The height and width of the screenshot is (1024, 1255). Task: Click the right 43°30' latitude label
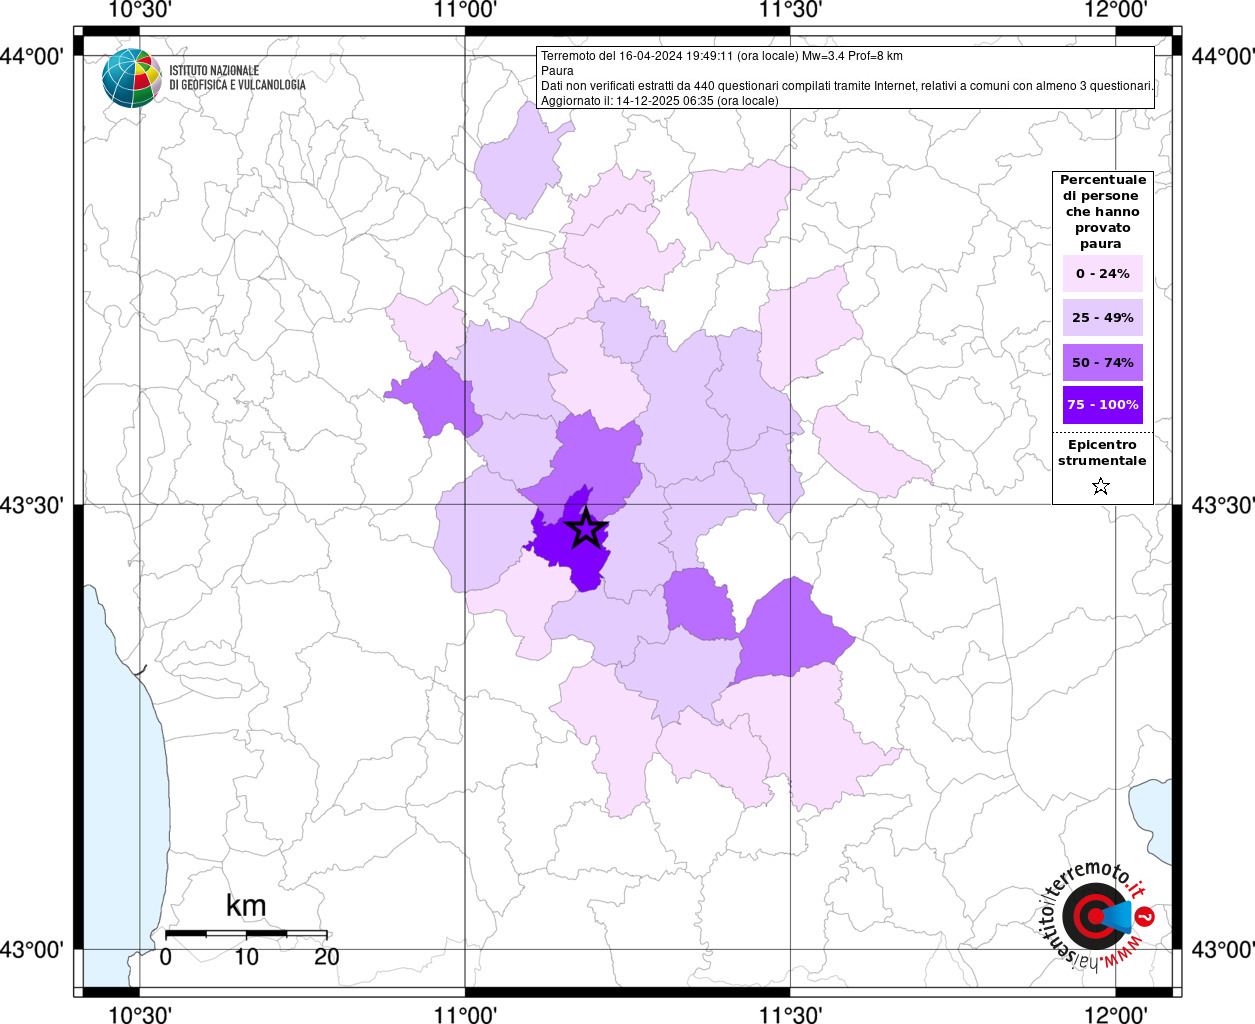pos(1223,505)
